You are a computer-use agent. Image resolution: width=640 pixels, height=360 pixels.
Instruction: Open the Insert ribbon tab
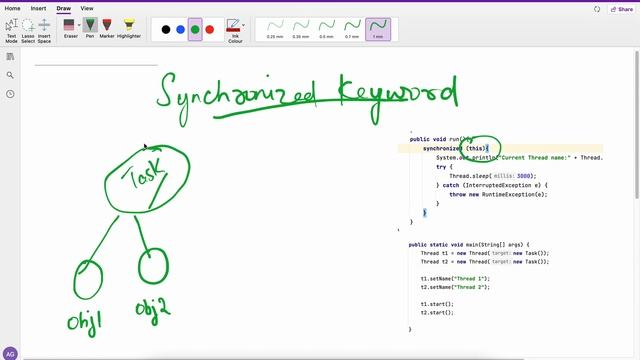point(38,8)
